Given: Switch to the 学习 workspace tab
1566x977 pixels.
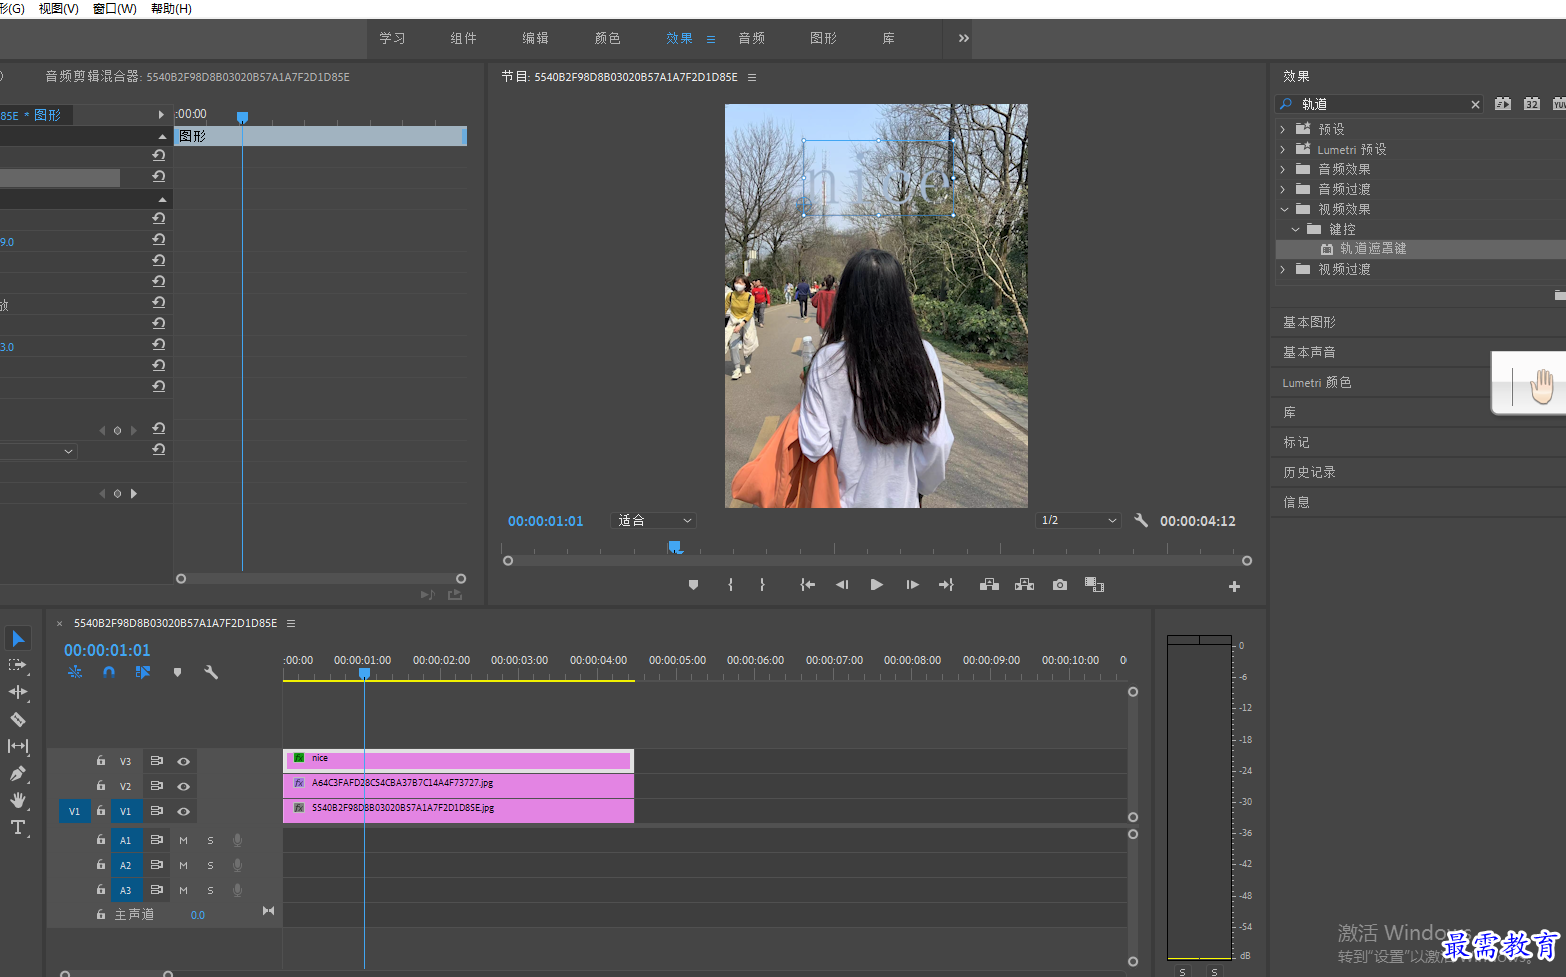Looking at the screenshot, I should point(392,38).
